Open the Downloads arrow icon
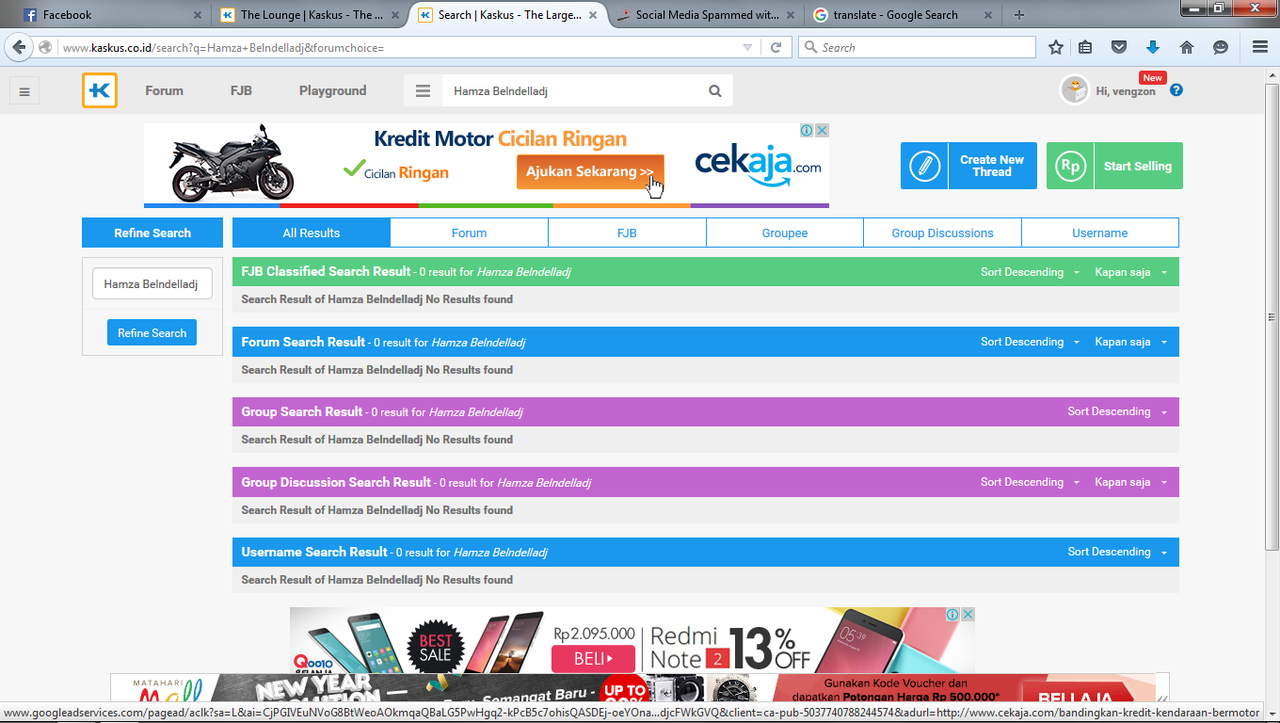 pos(1153,47)
